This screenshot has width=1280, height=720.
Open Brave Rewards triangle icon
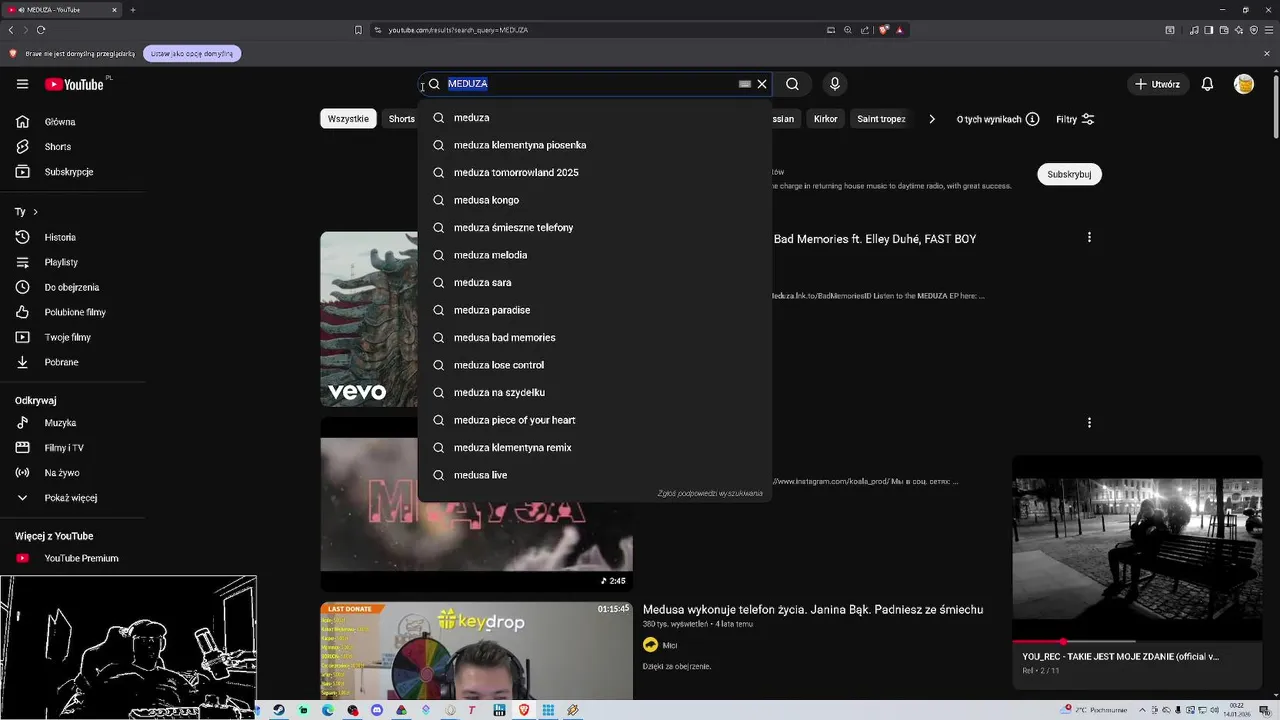point(900,30)
